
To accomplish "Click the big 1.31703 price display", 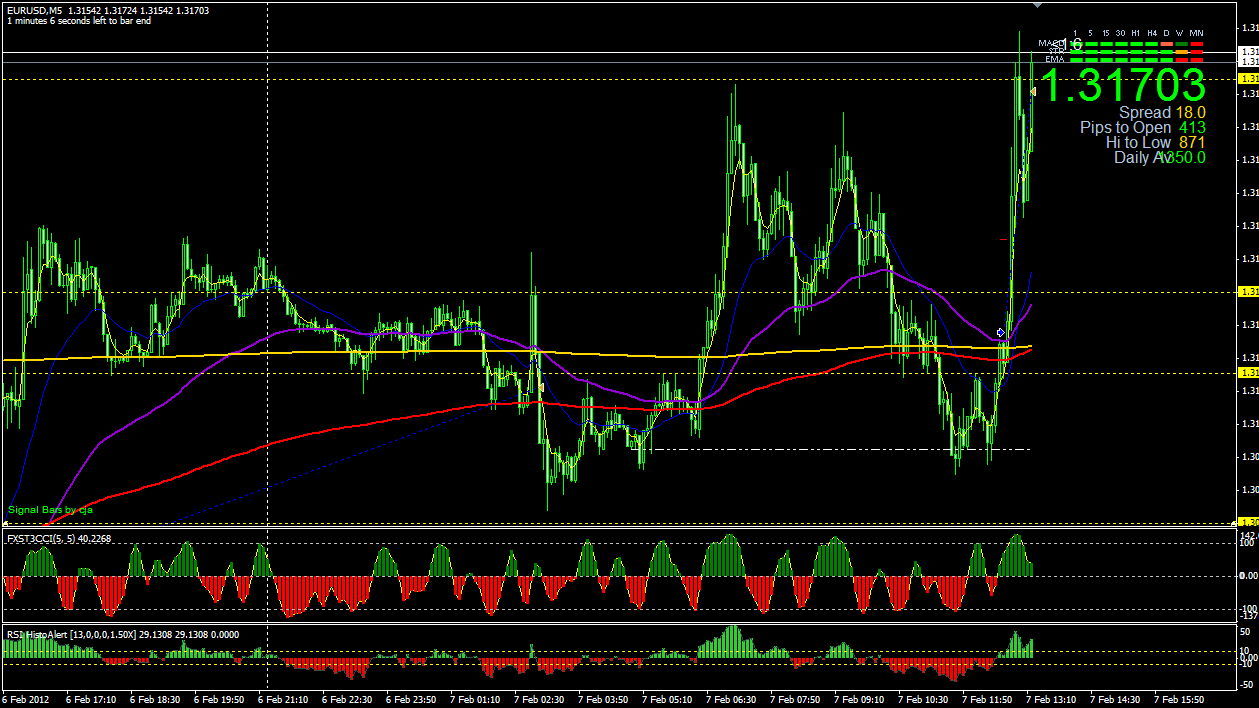I will click(1124, 86).
